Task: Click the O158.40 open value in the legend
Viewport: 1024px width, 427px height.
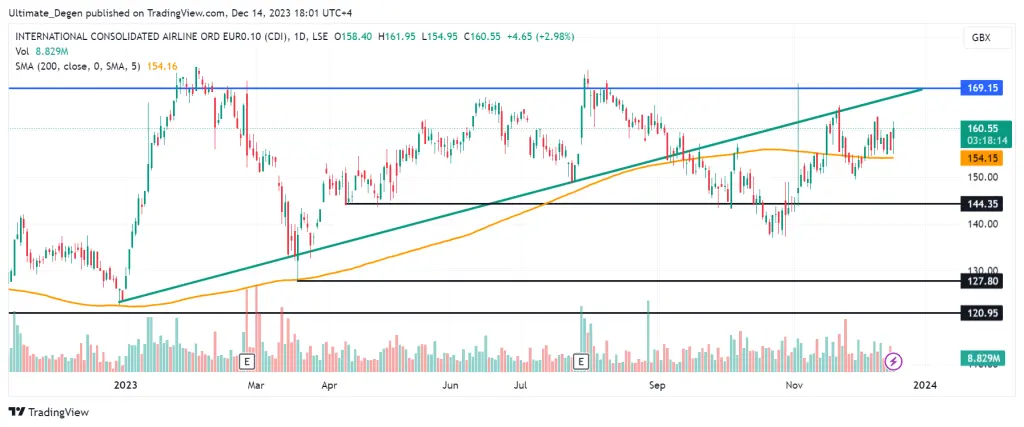Action: [353, 37]
